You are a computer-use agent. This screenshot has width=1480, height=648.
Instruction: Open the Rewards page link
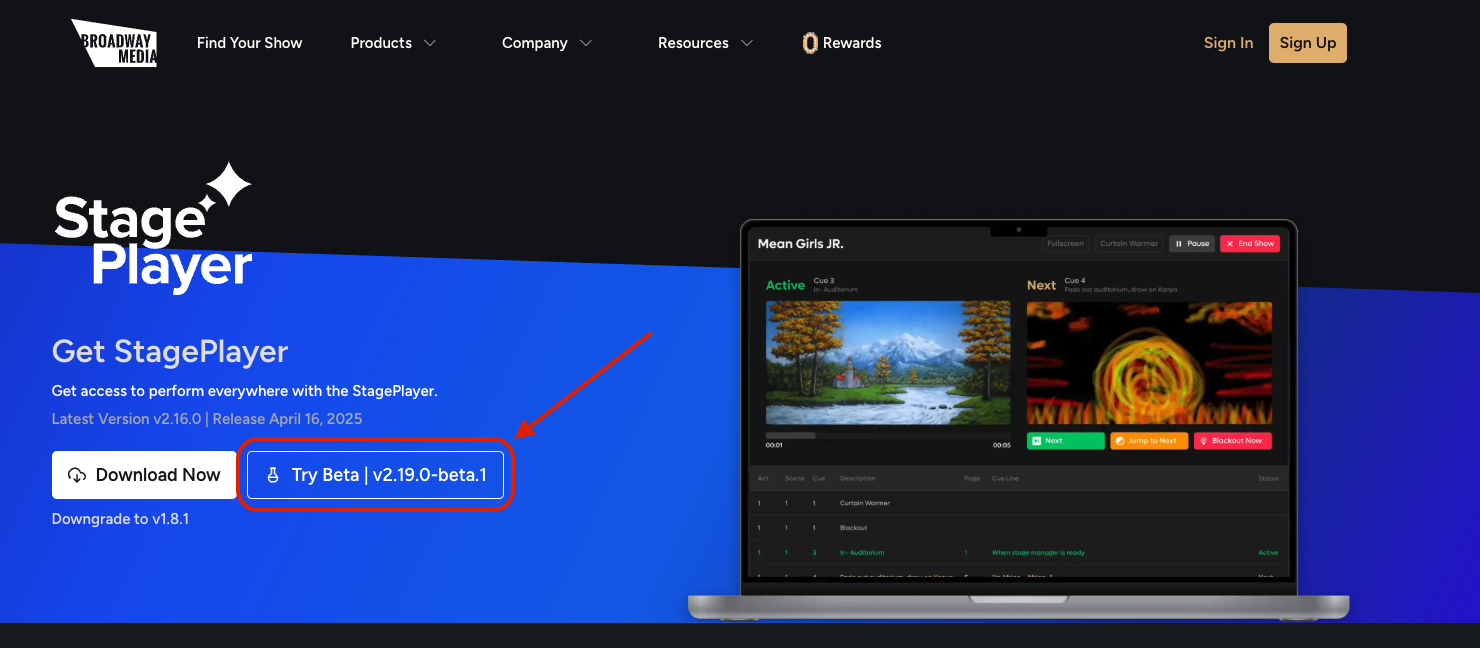point(842,43)
